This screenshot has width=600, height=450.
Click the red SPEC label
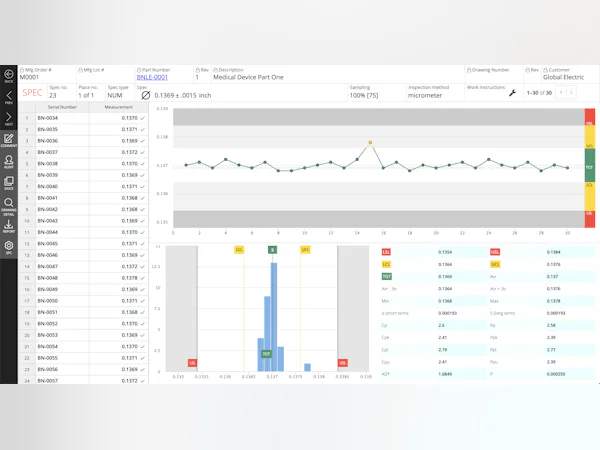coord(32,93)
